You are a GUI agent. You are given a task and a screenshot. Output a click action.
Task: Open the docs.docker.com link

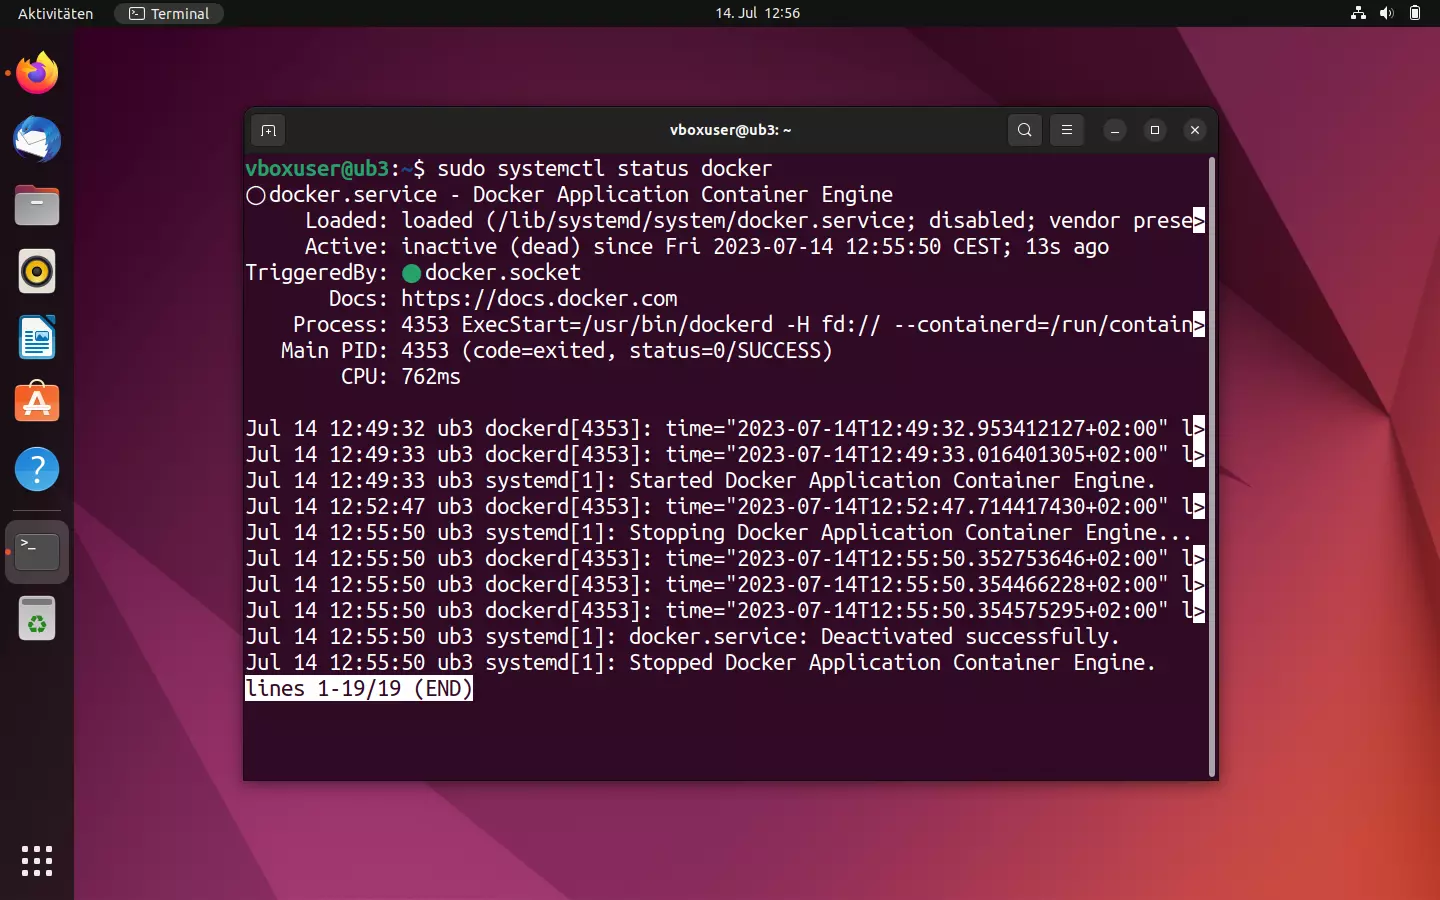[539, 298]
